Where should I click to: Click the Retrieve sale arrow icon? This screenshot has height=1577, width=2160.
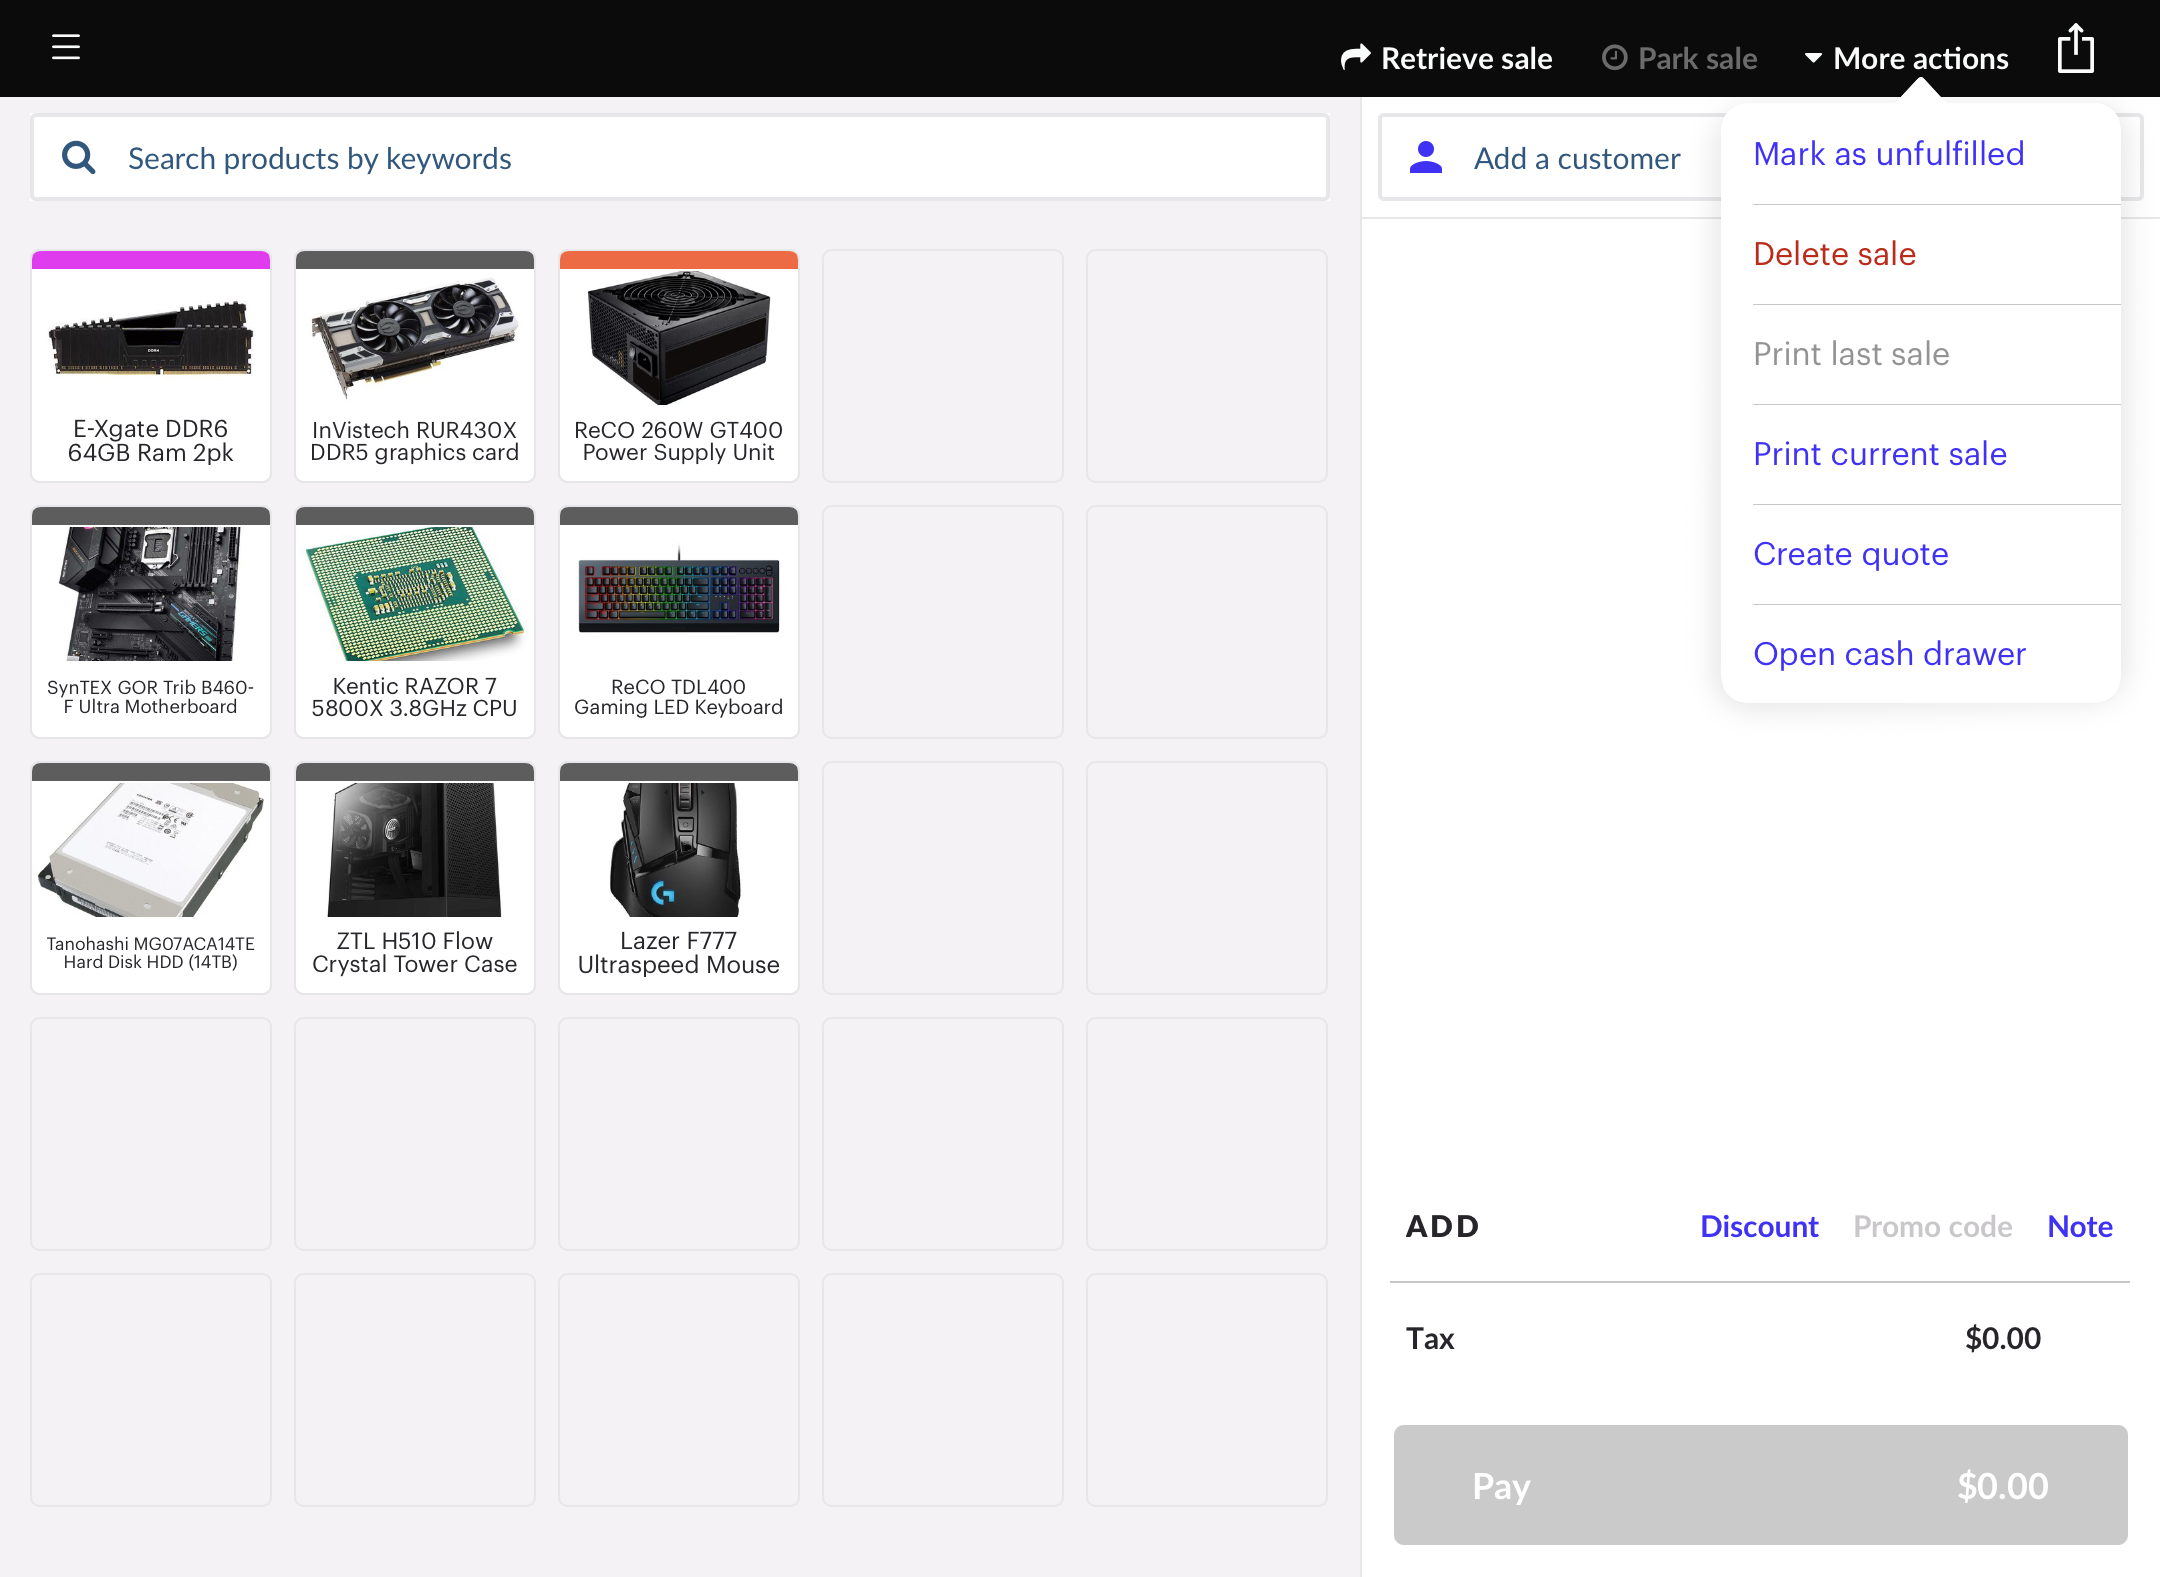click(1355, 57)
